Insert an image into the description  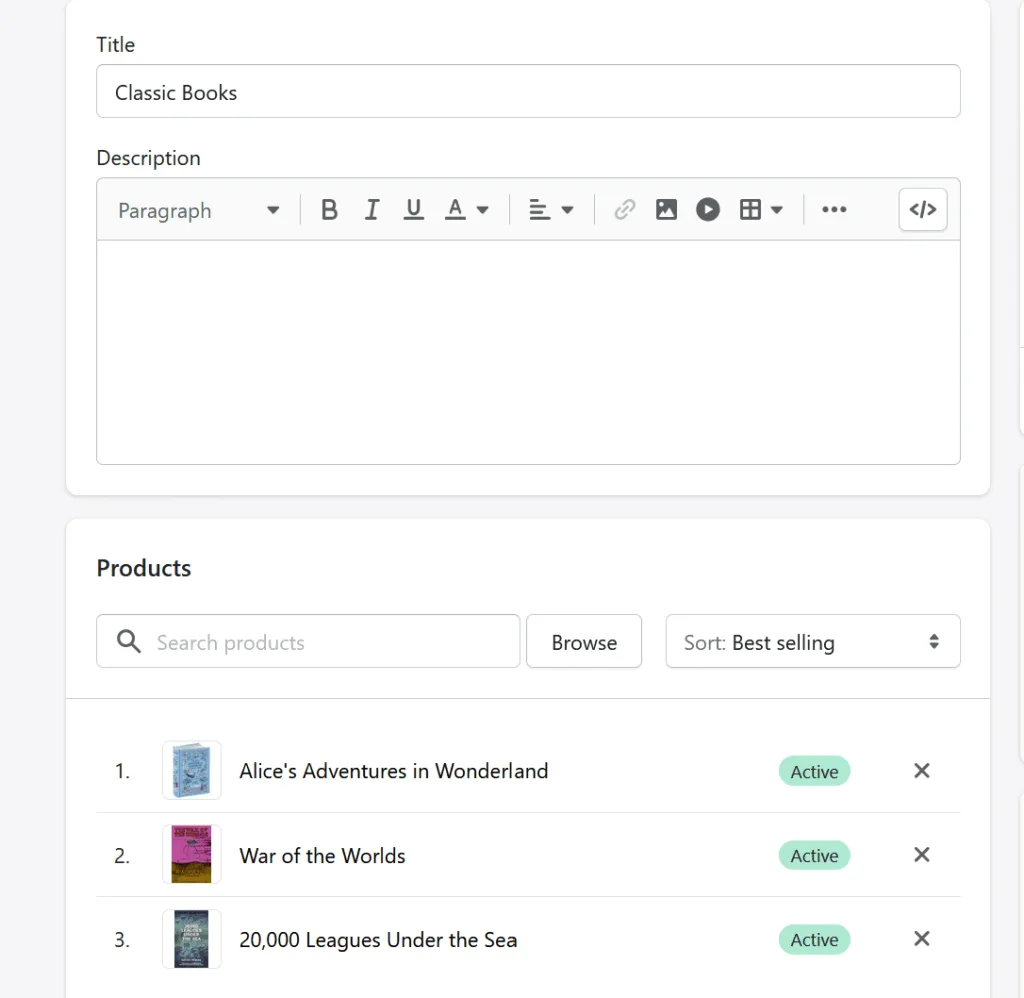tap(666, 210)
